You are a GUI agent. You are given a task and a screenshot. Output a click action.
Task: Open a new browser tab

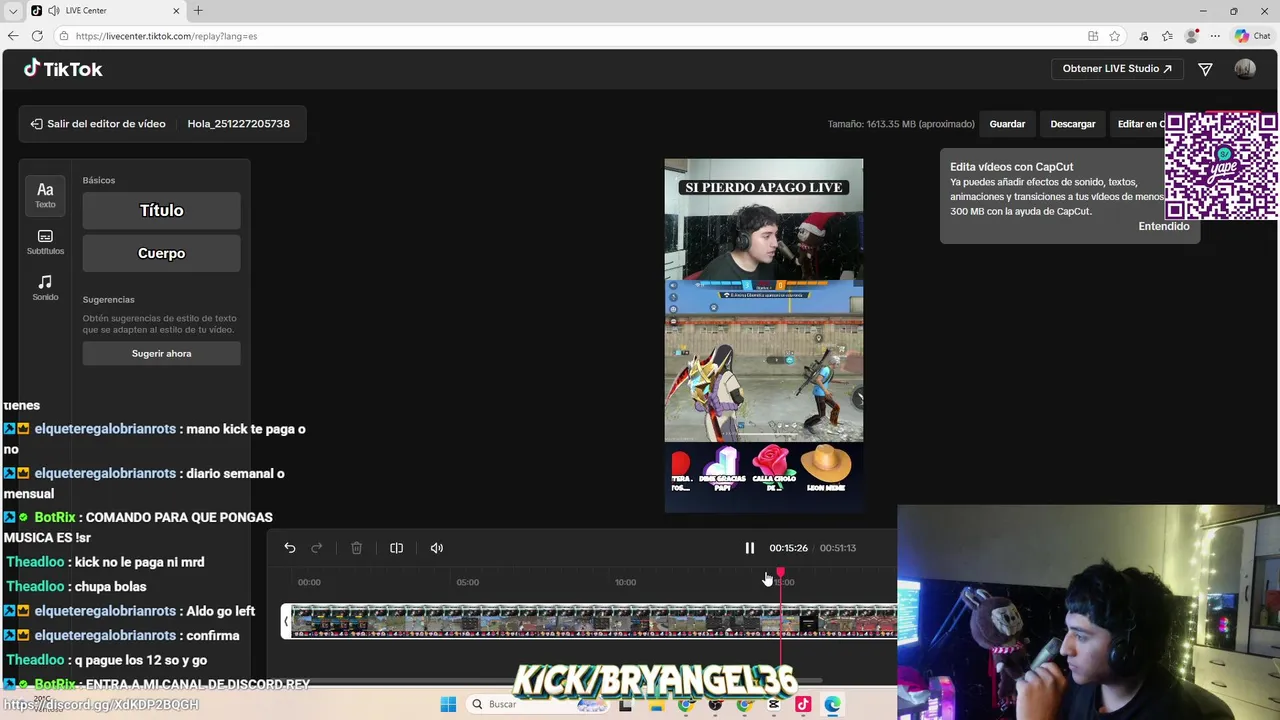tap(198, 11)
